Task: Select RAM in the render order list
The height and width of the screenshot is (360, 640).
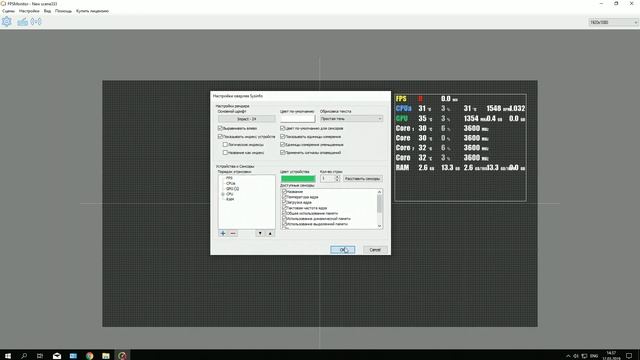Action: coord(230,199)
